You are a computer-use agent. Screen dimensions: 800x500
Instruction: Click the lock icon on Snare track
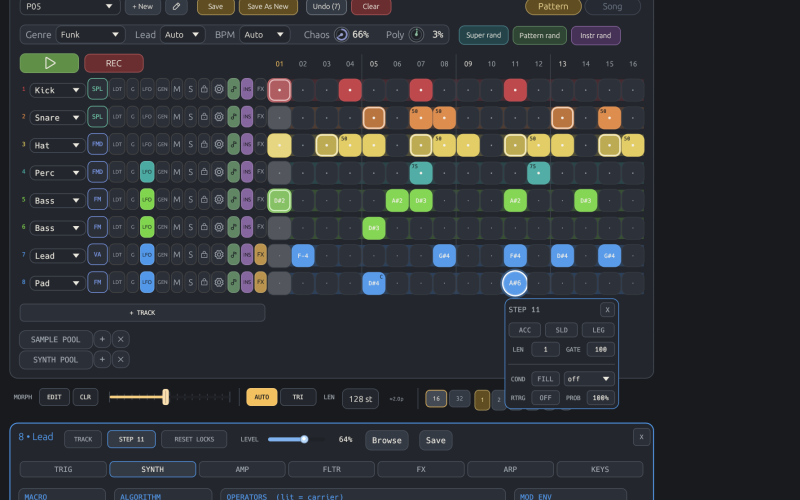(204, 117)
